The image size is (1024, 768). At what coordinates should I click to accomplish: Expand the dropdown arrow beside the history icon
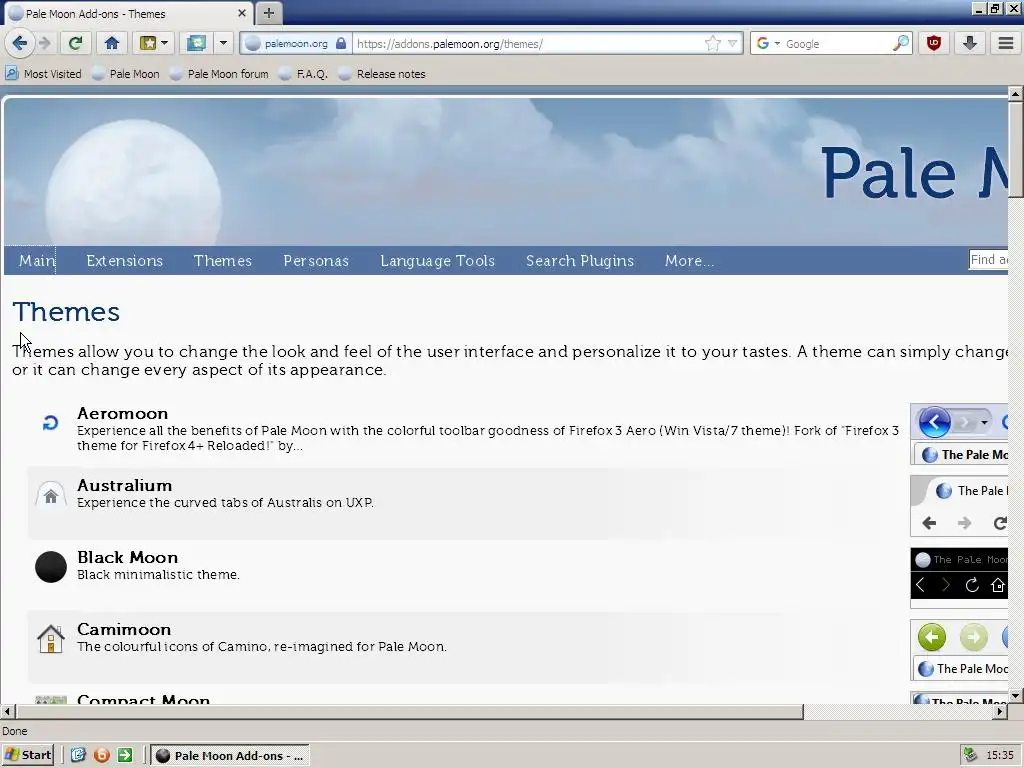[223, 44]
